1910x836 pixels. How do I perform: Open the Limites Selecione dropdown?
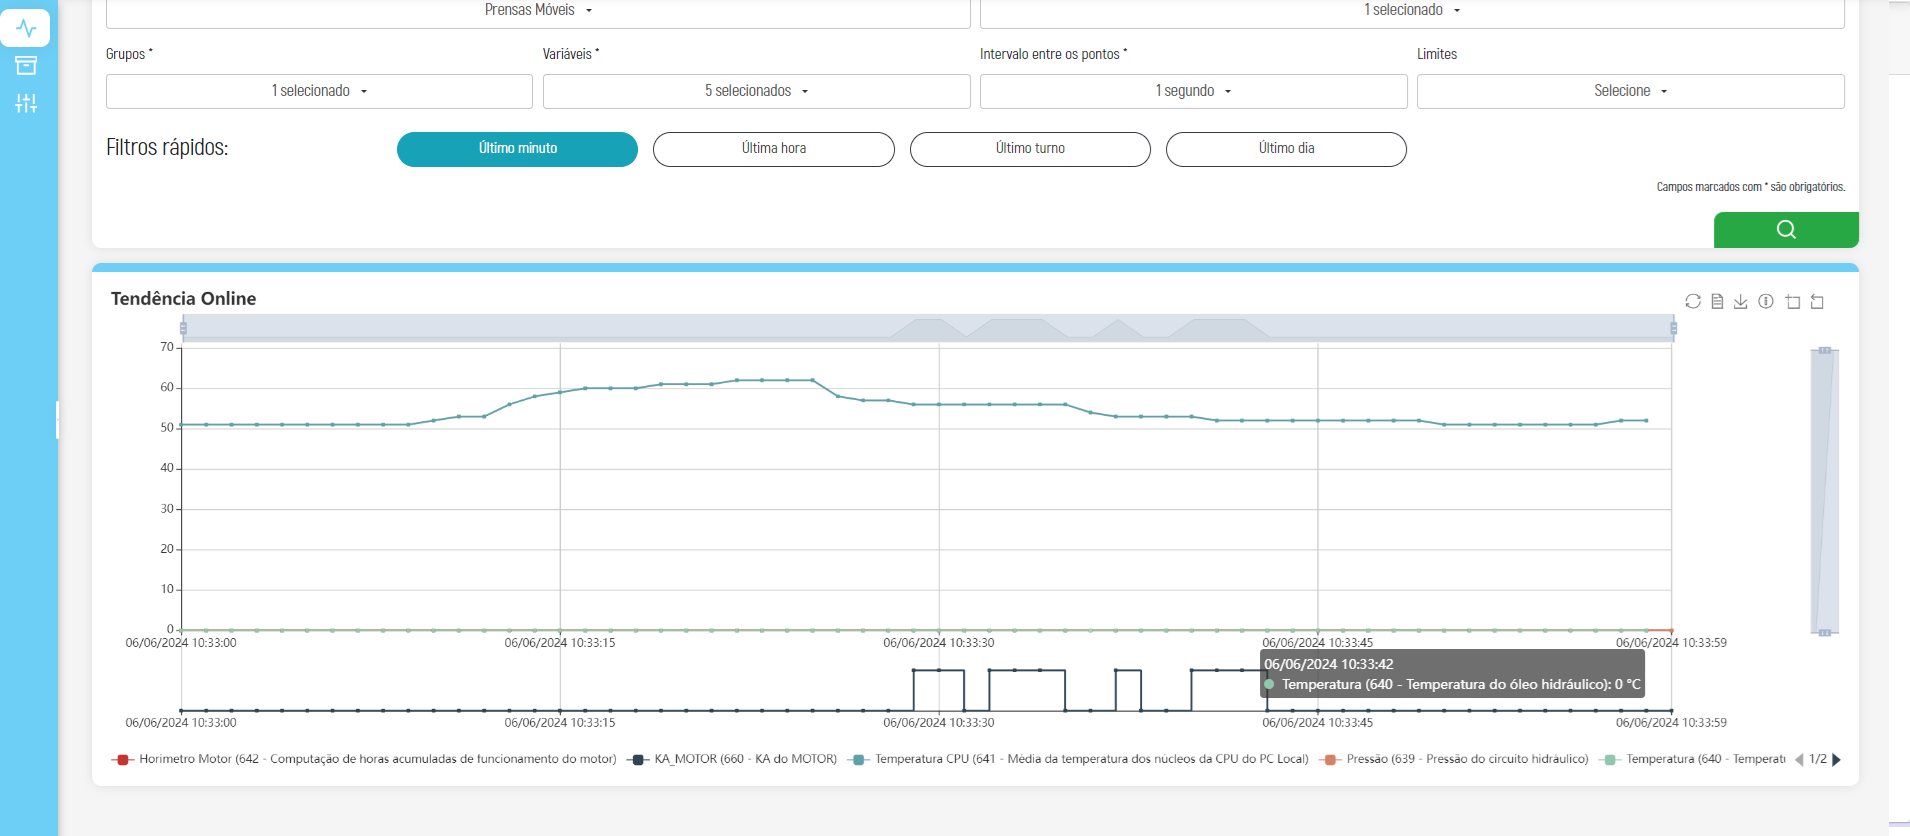click(x=1630, y=91)
